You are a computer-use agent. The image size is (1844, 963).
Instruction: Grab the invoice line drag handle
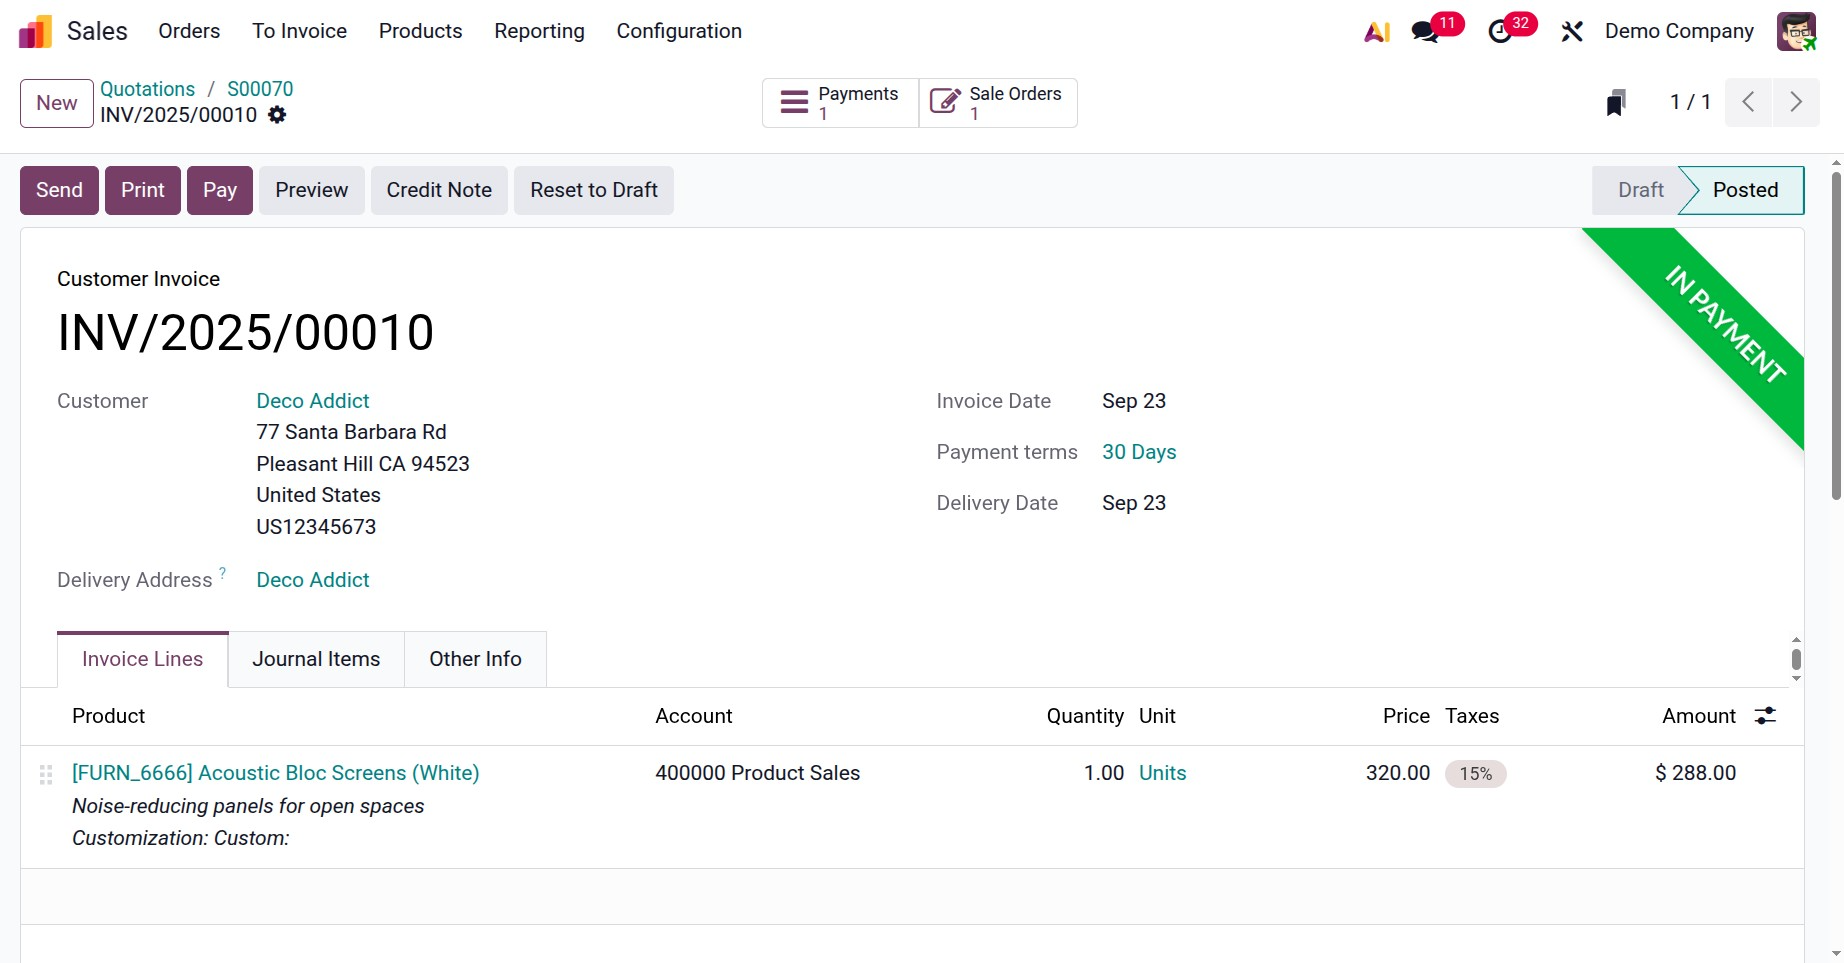point(46,774)
